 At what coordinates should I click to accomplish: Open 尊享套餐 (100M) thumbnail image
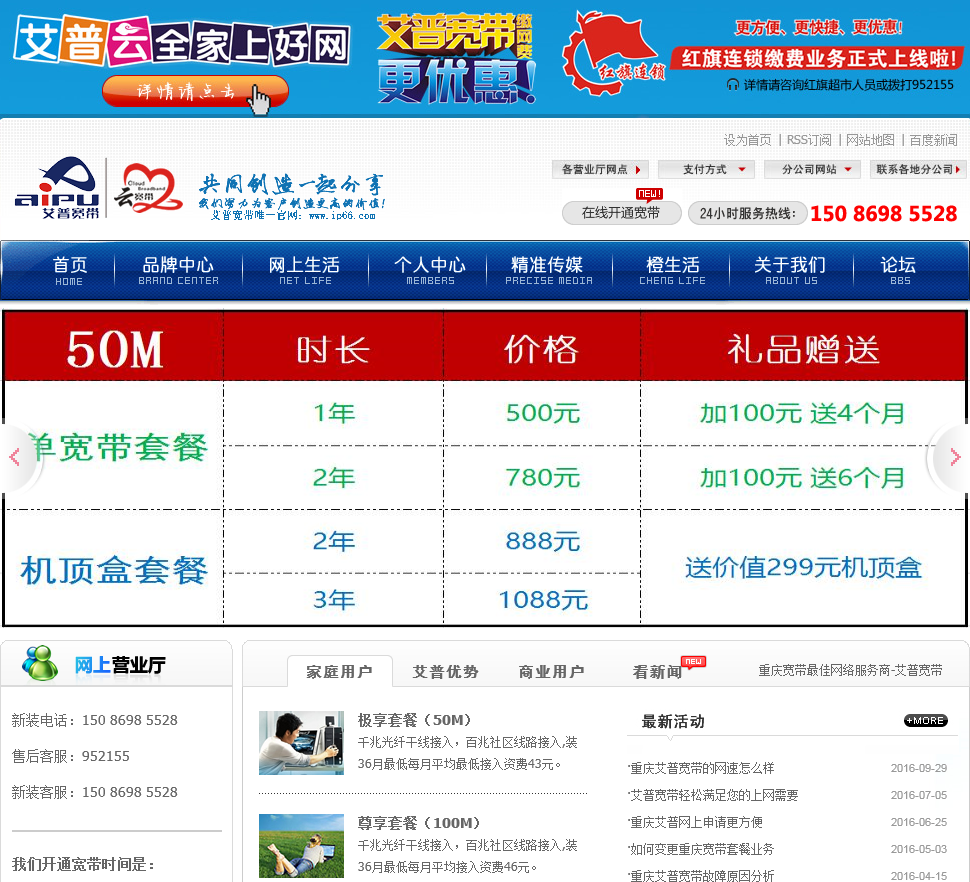pyautogui.click(x=301, y=846)
